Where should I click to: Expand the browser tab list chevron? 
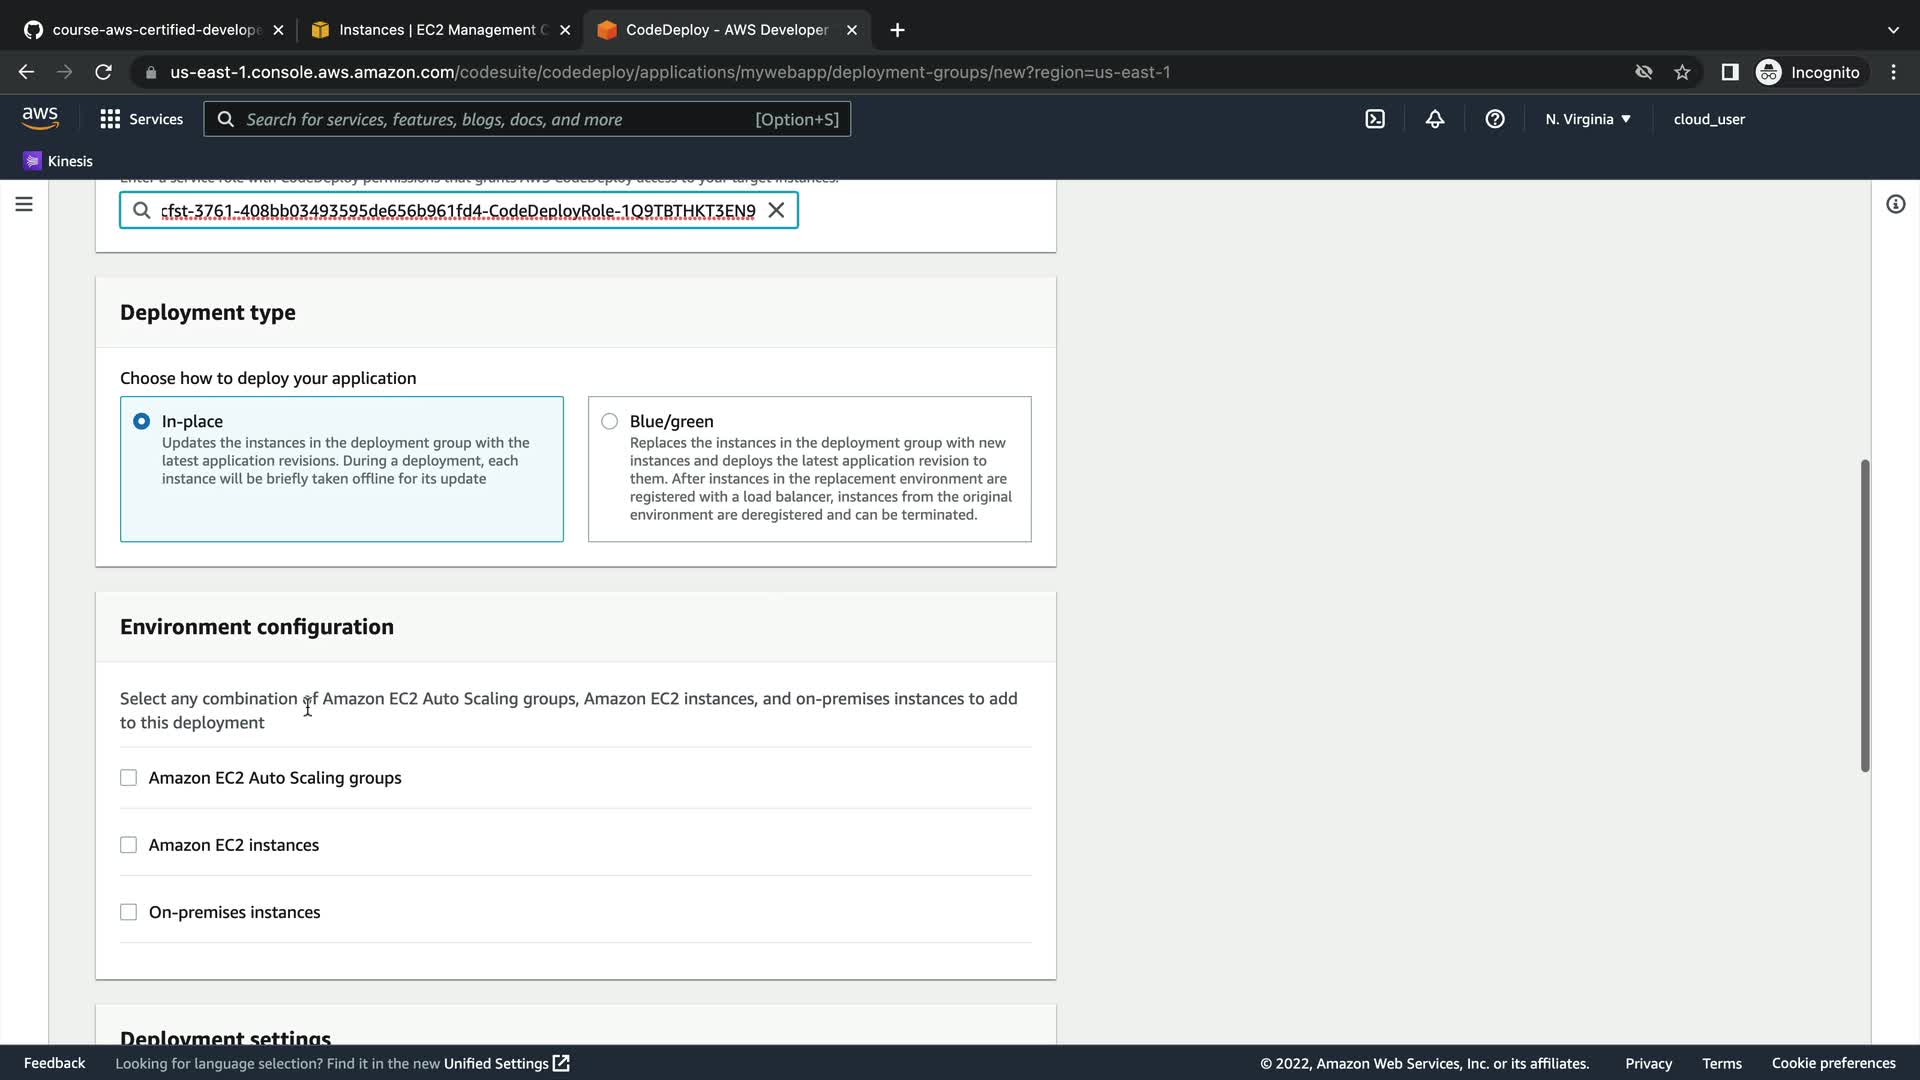[x=1893, y=30]
